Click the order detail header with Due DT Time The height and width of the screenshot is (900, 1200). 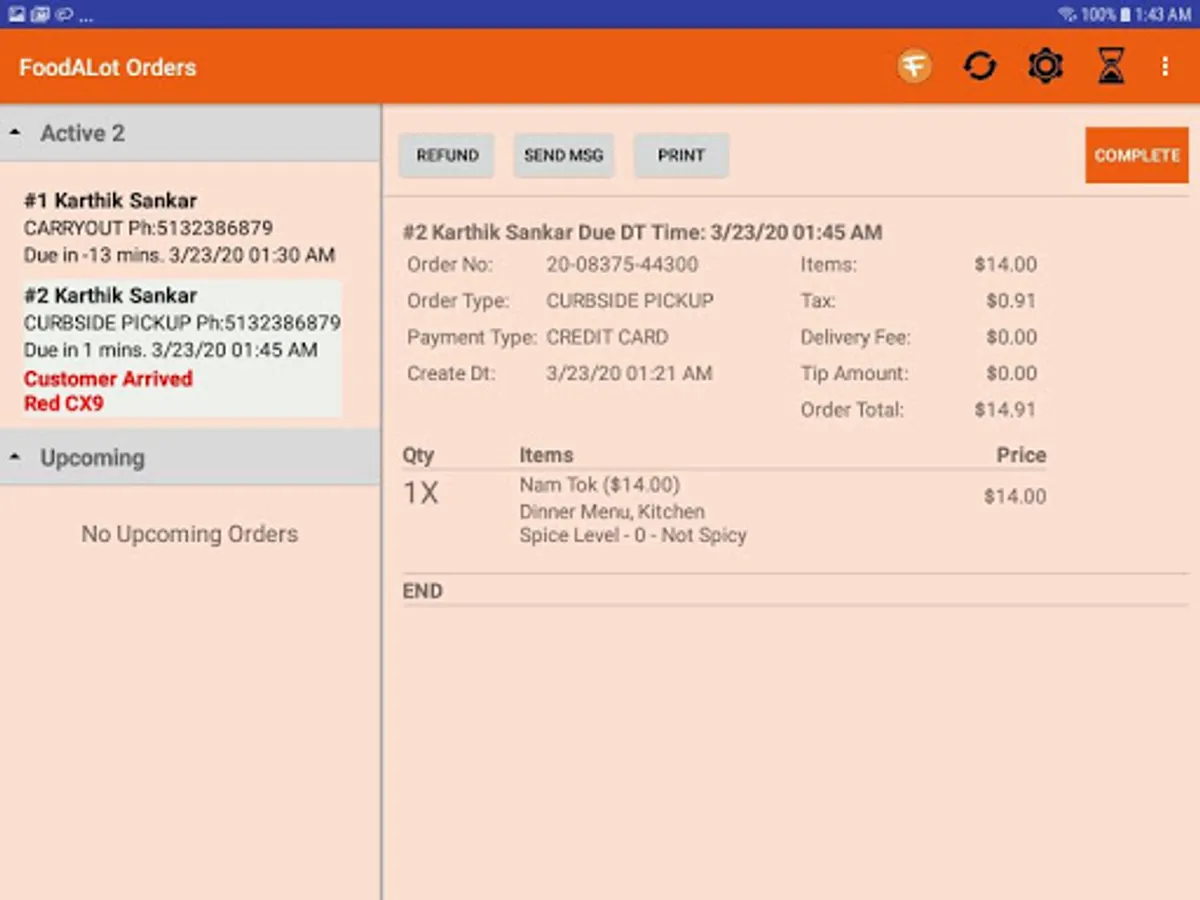[x=642, y=233]
